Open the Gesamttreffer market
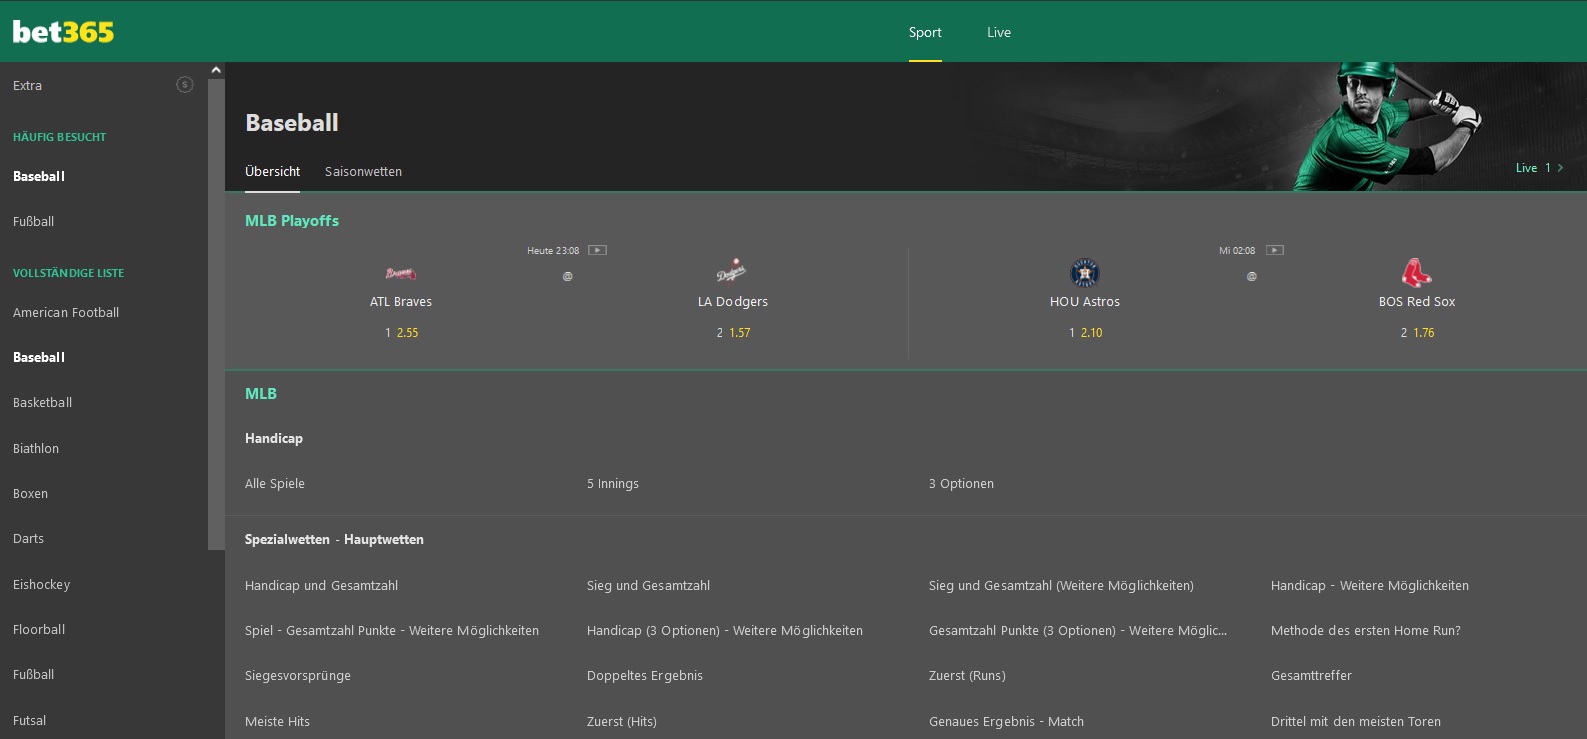 point(1311,676)
